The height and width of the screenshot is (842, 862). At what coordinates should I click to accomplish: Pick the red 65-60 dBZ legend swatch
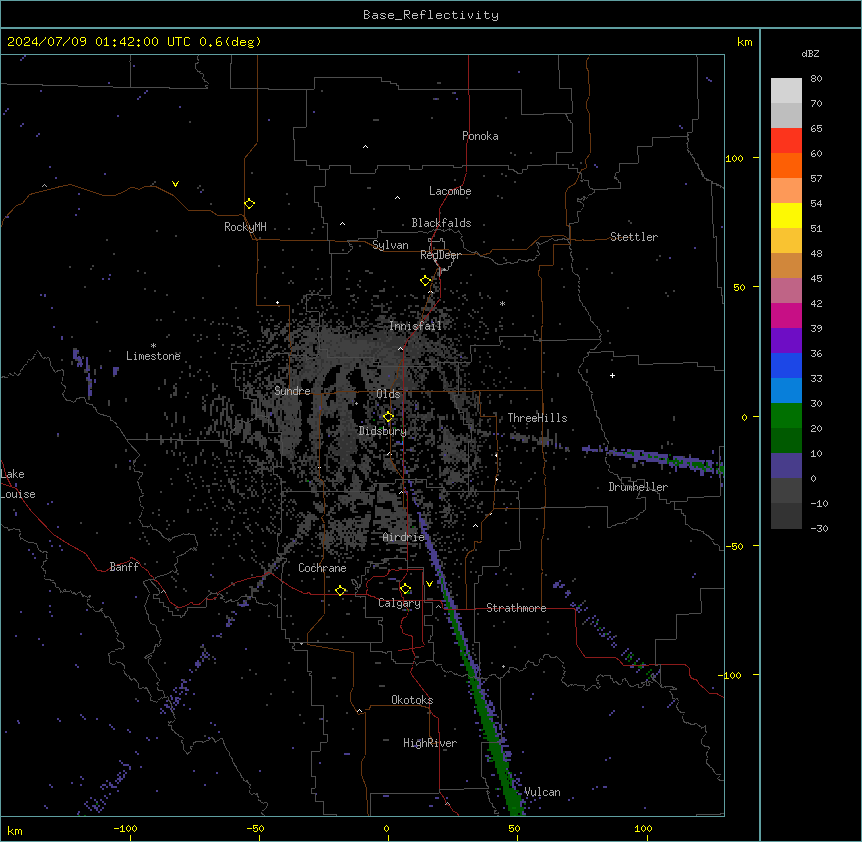point(786,141)
